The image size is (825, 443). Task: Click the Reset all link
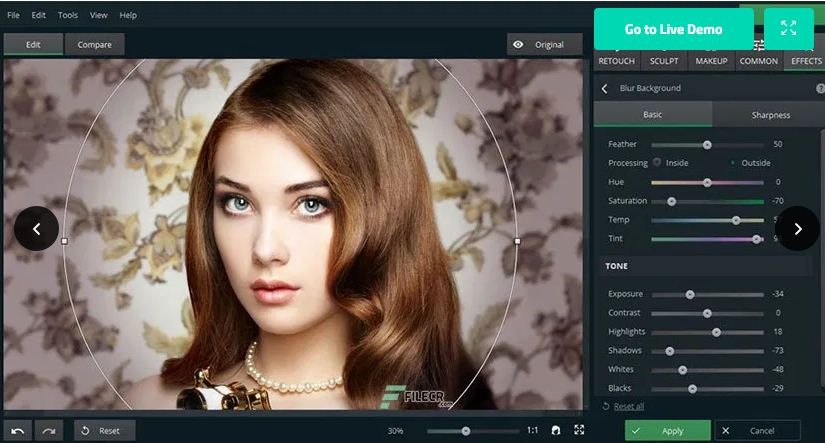click(x=628, y=406)
